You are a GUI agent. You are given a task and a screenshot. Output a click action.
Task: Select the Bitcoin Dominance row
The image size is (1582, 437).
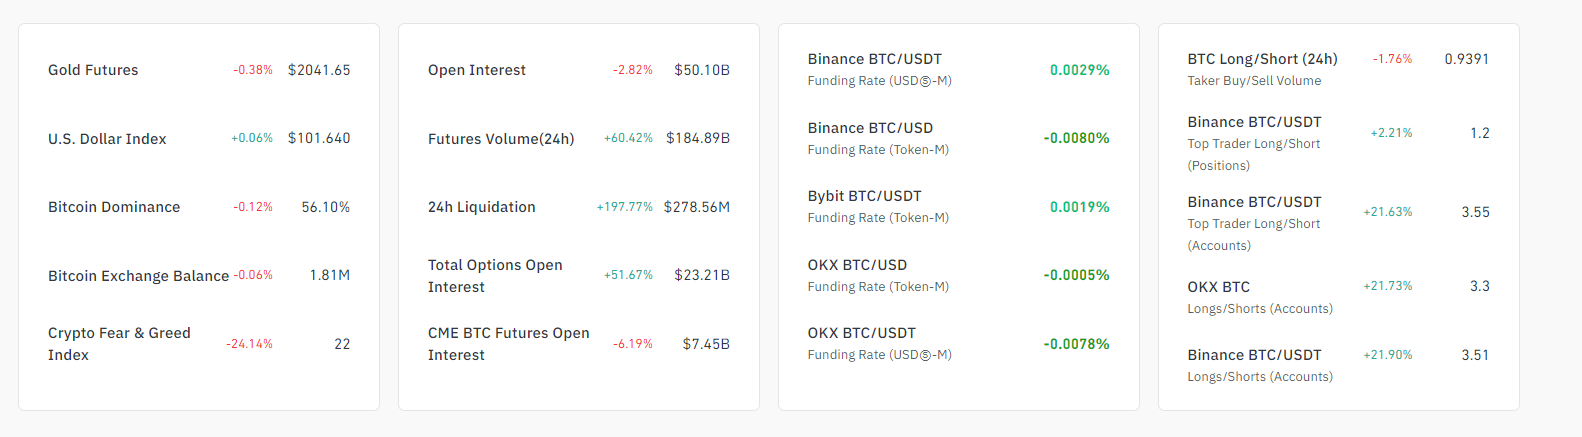[x=114, y=207]
